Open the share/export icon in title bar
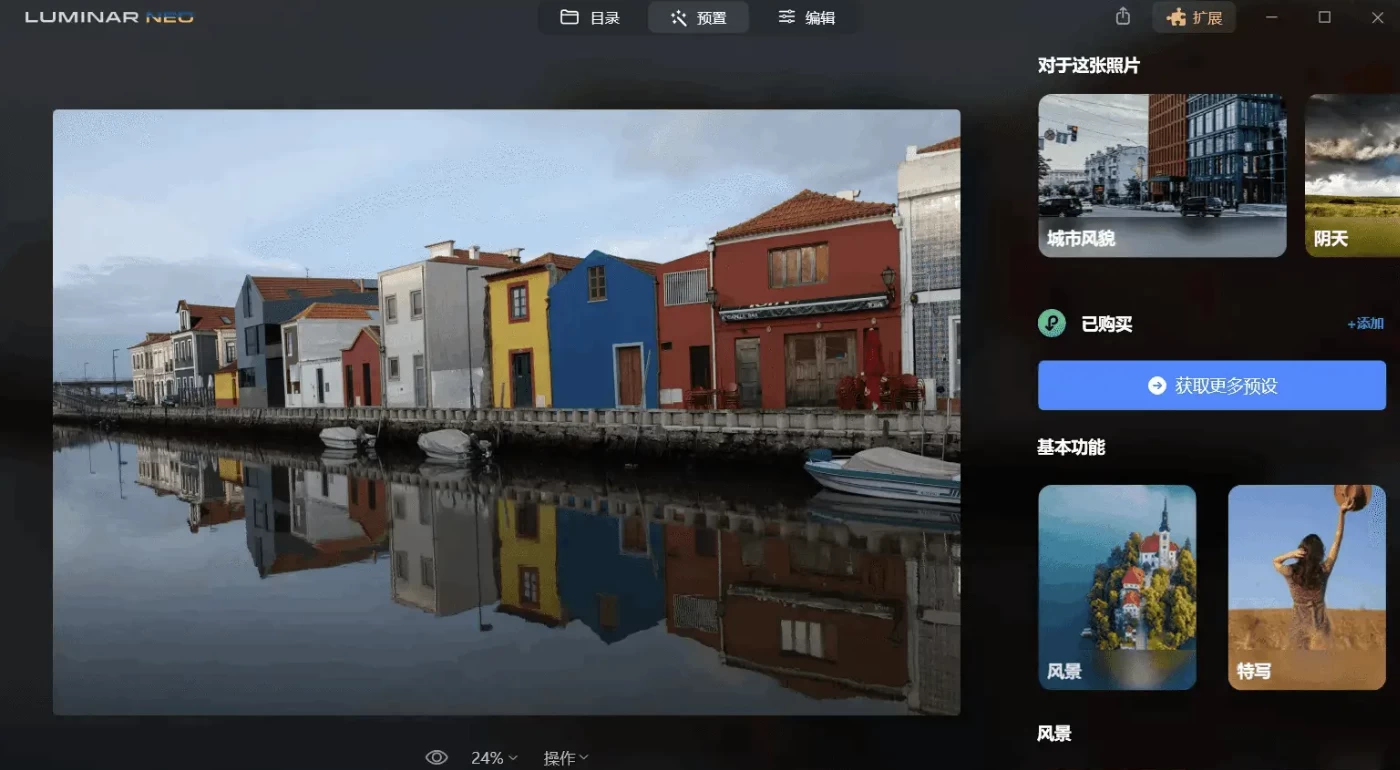This screenshot has width=1400, height=770. (1122, 16)
